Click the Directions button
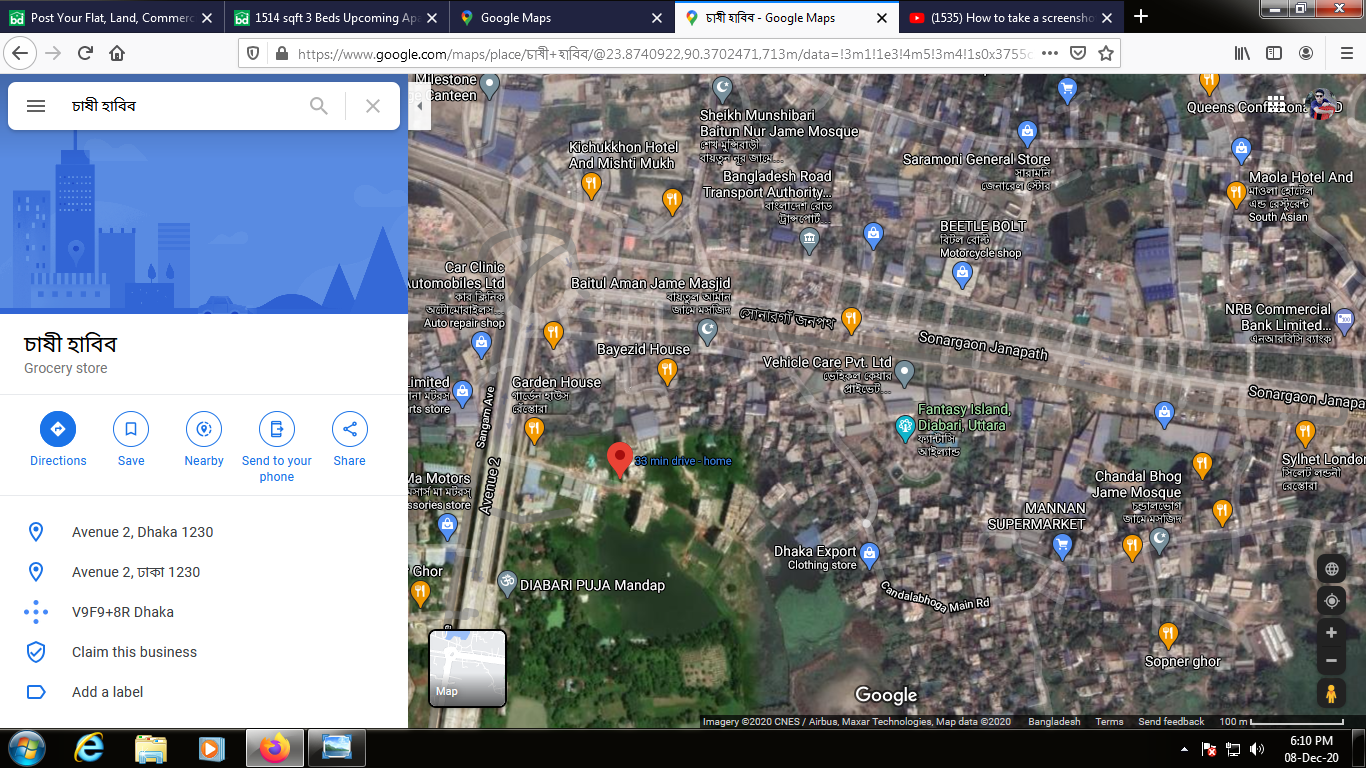The image size is (1366, 768). pos(58,440)
